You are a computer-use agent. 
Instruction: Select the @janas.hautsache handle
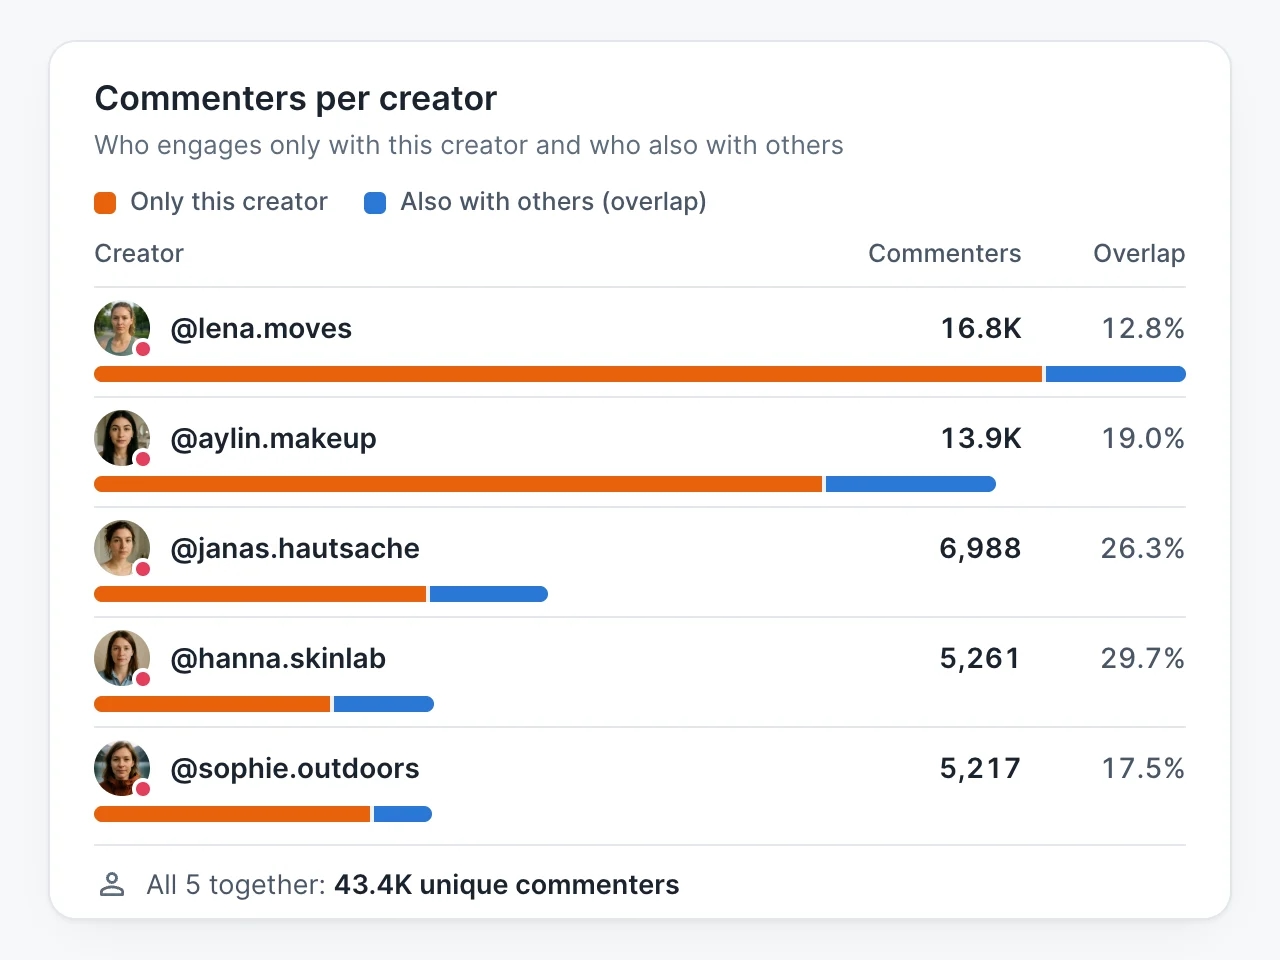pyautogui.click(x=295, y=549)
